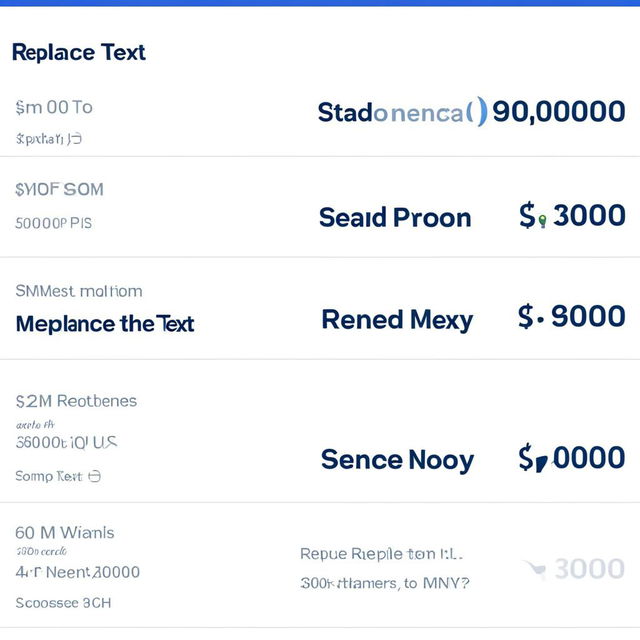Click the dark flag icon before 0000

(x=540, y=464)
